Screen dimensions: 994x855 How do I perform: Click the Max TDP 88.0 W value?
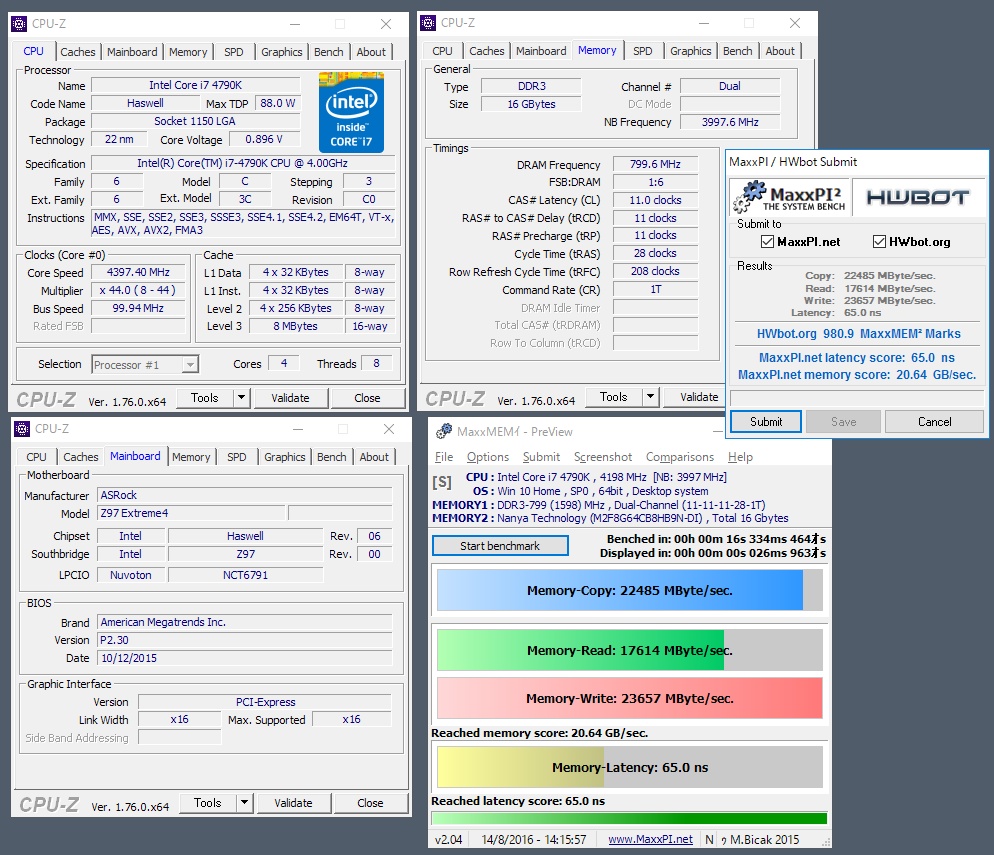pos(278,103)
